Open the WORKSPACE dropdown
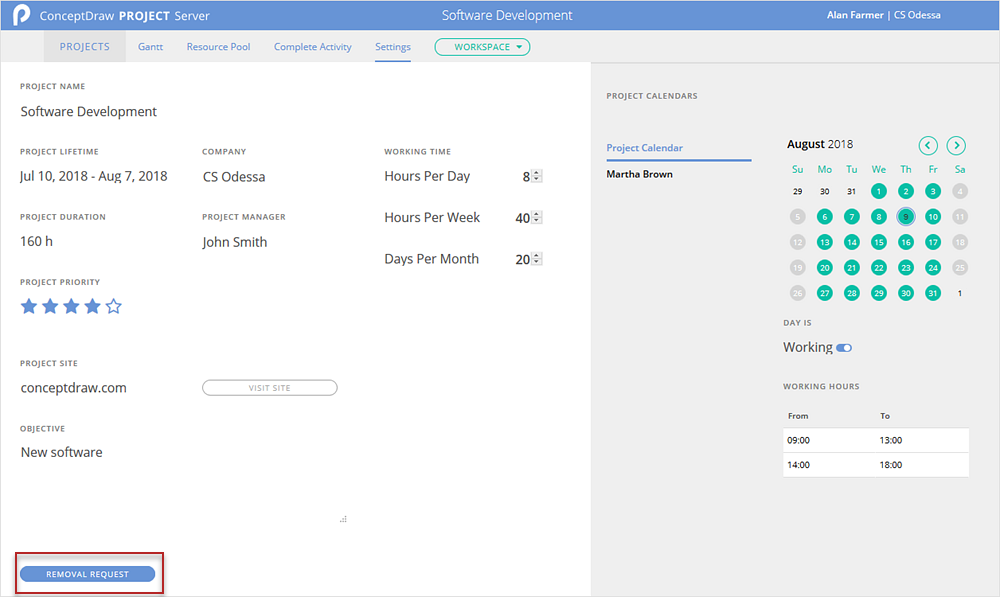The width and height of the screenshot is (1000, 597). 482,47
